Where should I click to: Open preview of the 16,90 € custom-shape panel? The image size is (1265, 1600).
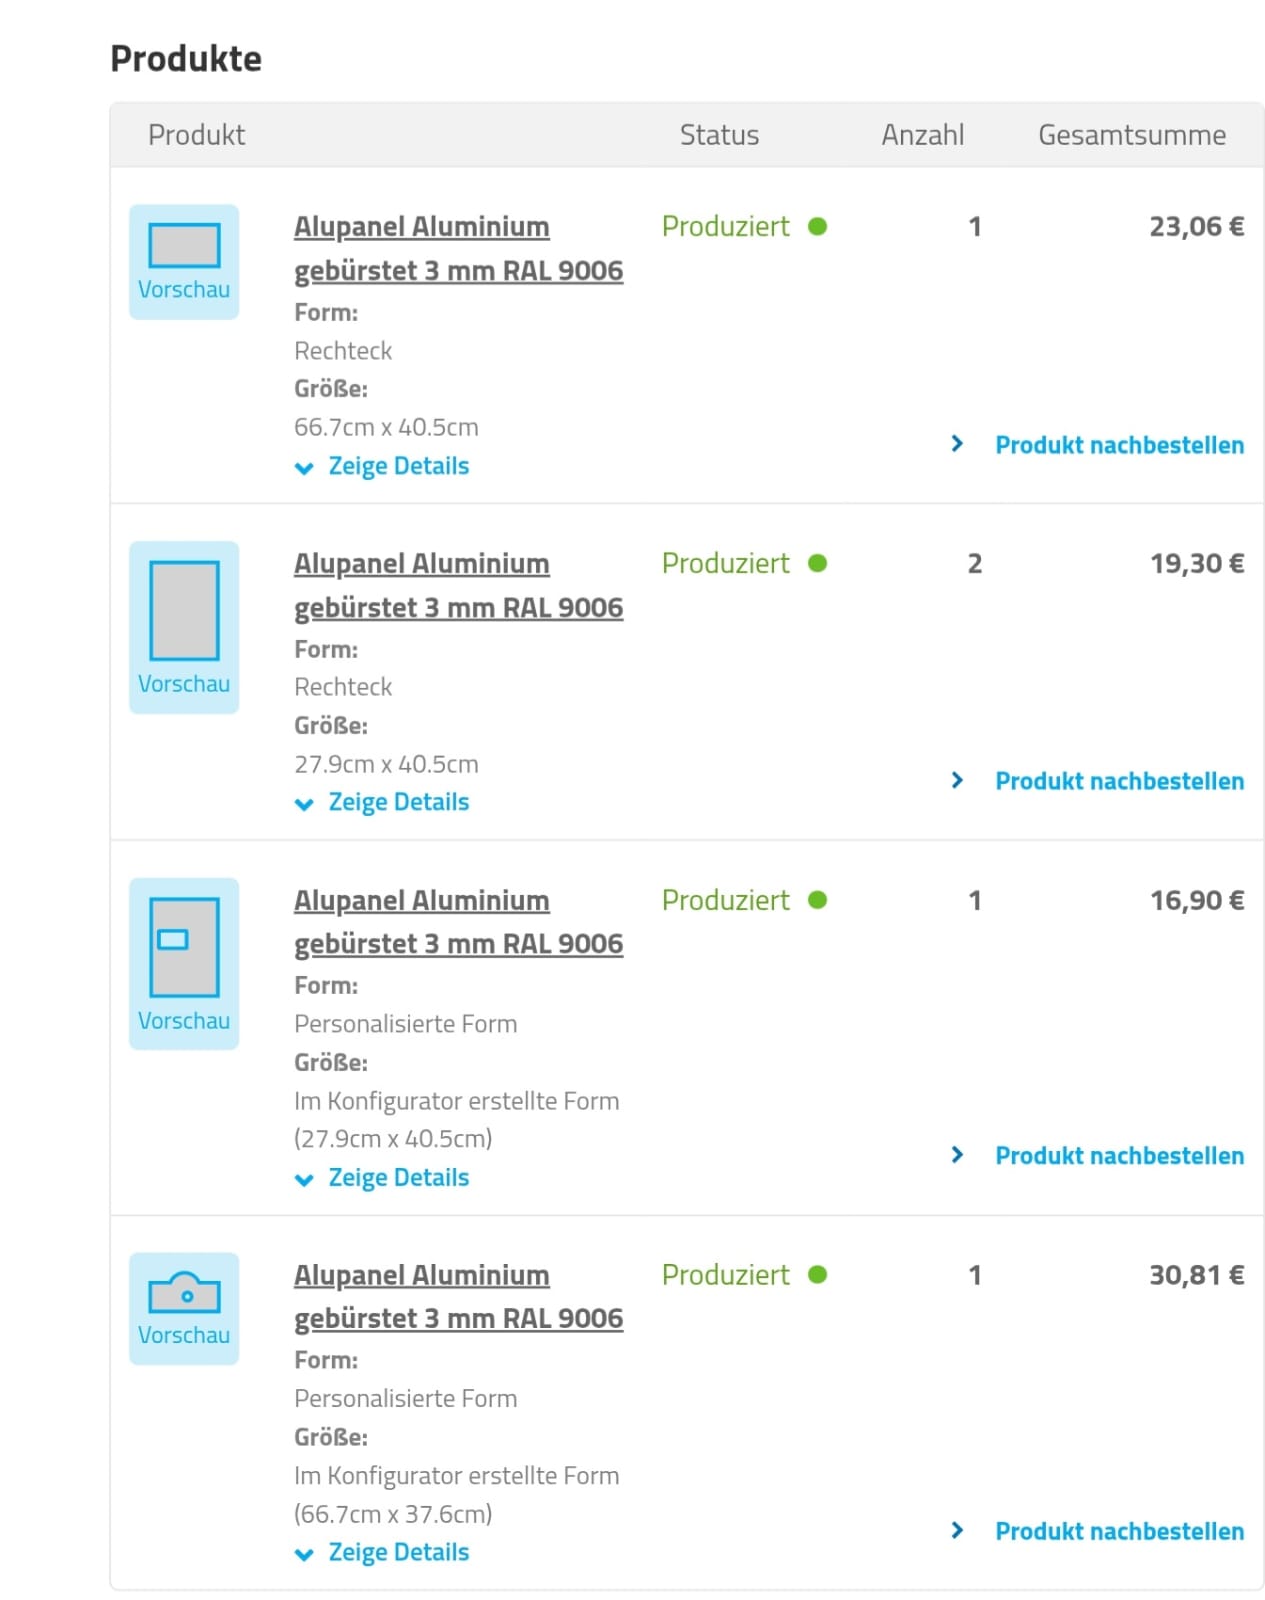(x=184, y=963)
